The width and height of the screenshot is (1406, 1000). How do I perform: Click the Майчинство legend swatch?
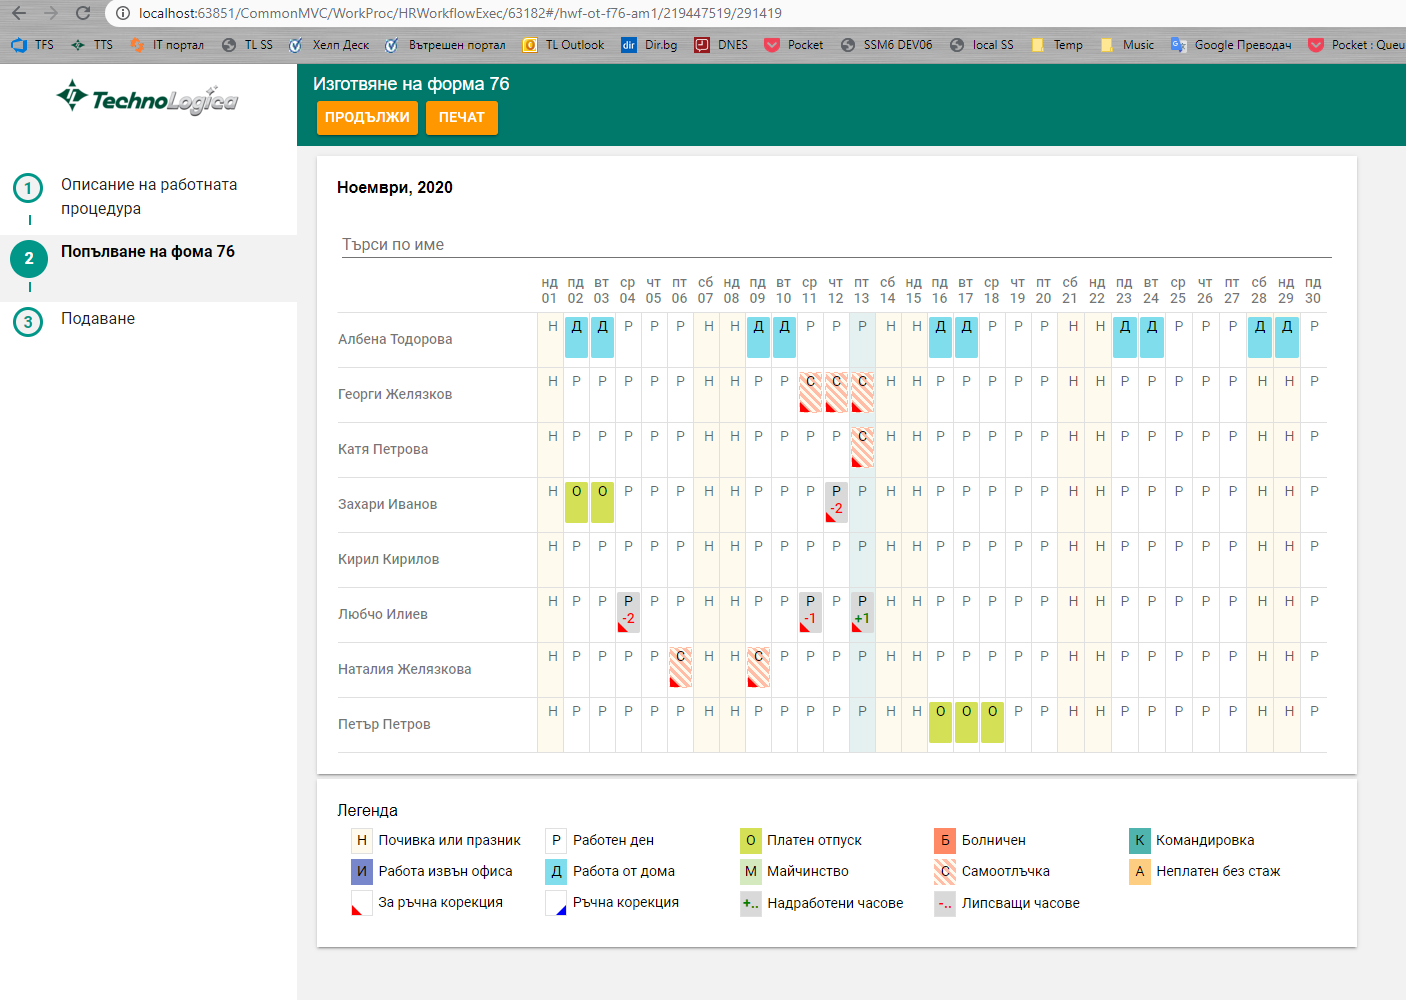751,871
